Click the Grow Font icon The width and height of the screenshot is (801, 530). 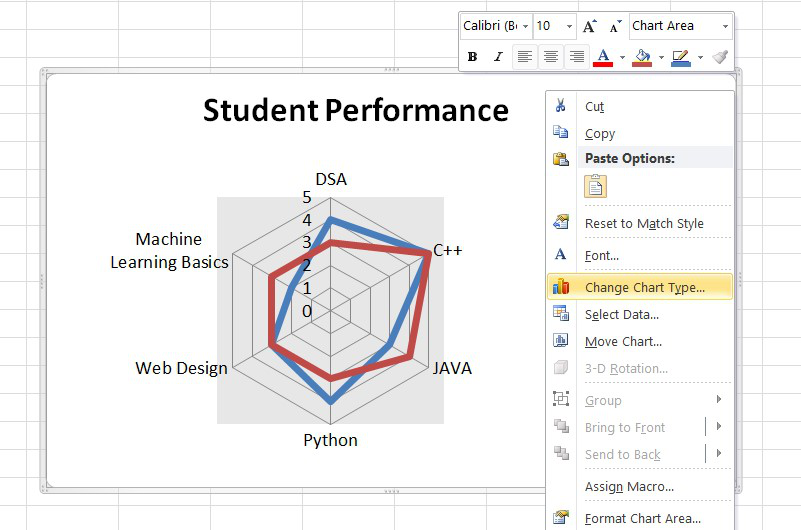590,26
